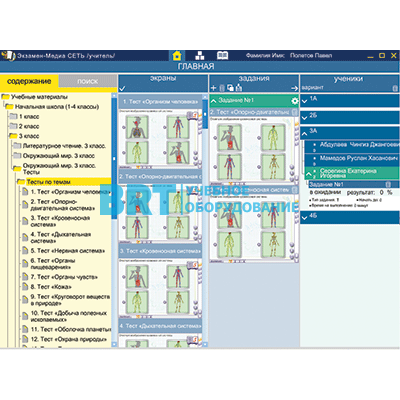The image size is (400, 400).
Task: Click the checkmark icon under Экраны
Action: point(122,88)
